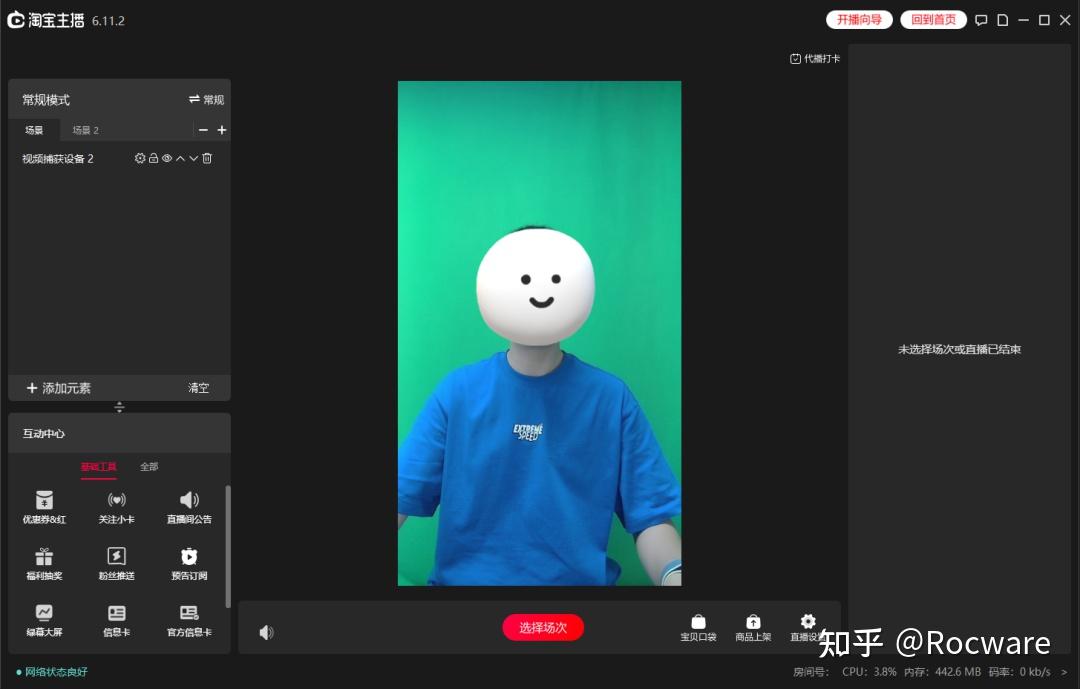1080x689 pixels.
Task: Open the 预告订阅 preview subscribe tool
Action: 189,564
